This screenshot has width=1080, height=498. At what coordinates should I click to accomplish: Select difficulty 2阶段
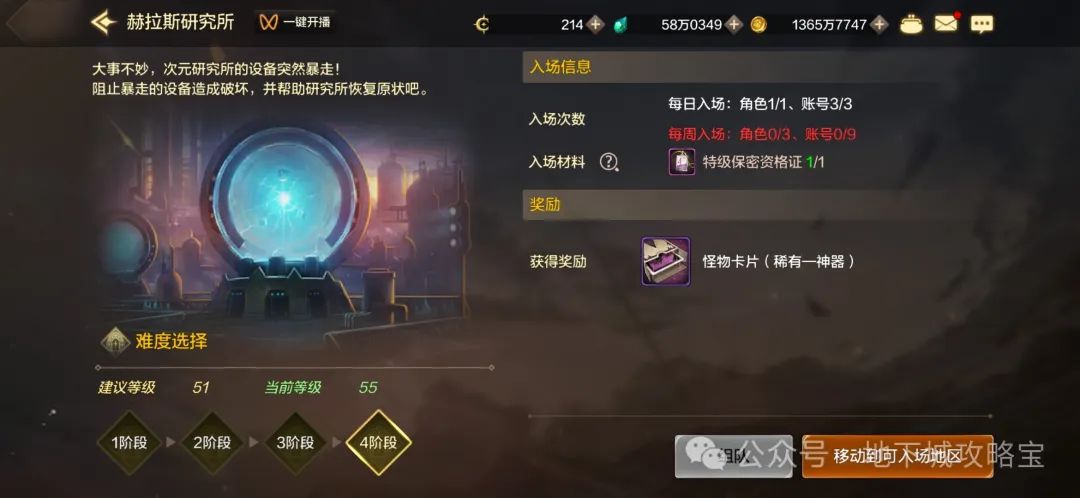coord(212,442)
